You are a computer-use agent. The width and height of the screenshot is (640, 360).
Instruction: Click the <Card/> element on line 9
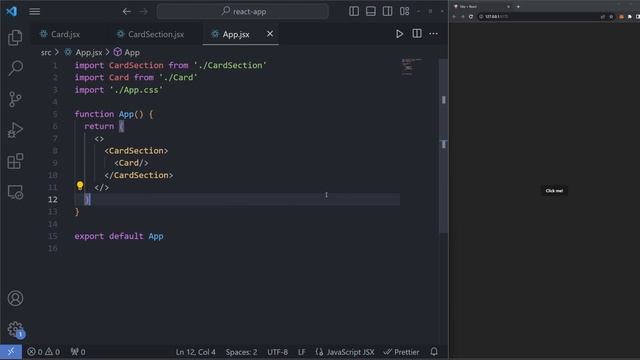point(131,163)
